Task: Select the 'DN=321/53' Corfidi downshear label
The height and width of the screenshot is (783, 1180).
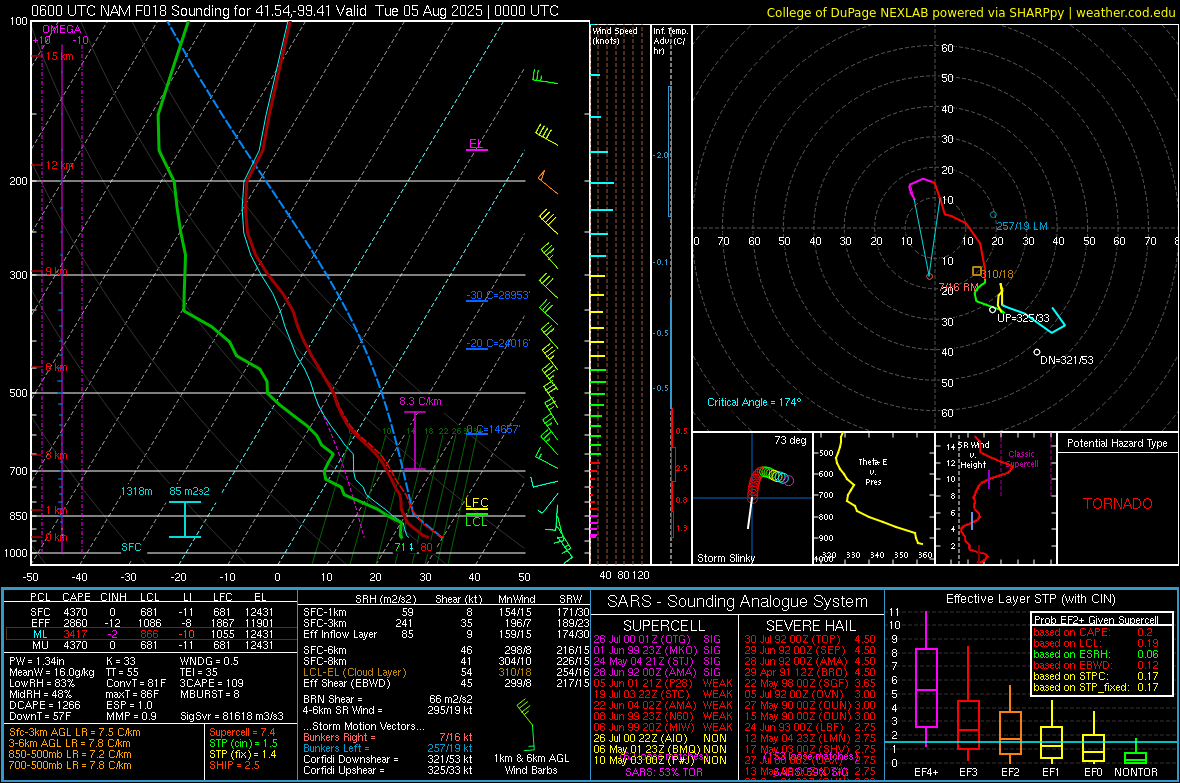Action: click(x=1066, y=360)
